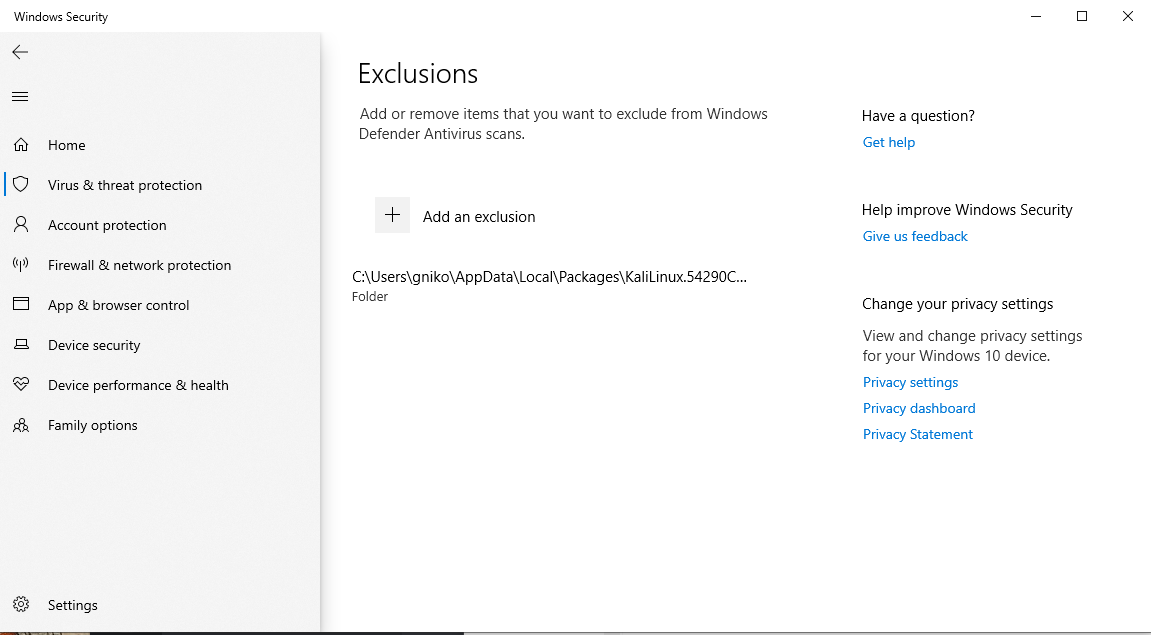1151x635 pixels.
Task: Open the Home menu item
Action: click(x=67, y=145)
